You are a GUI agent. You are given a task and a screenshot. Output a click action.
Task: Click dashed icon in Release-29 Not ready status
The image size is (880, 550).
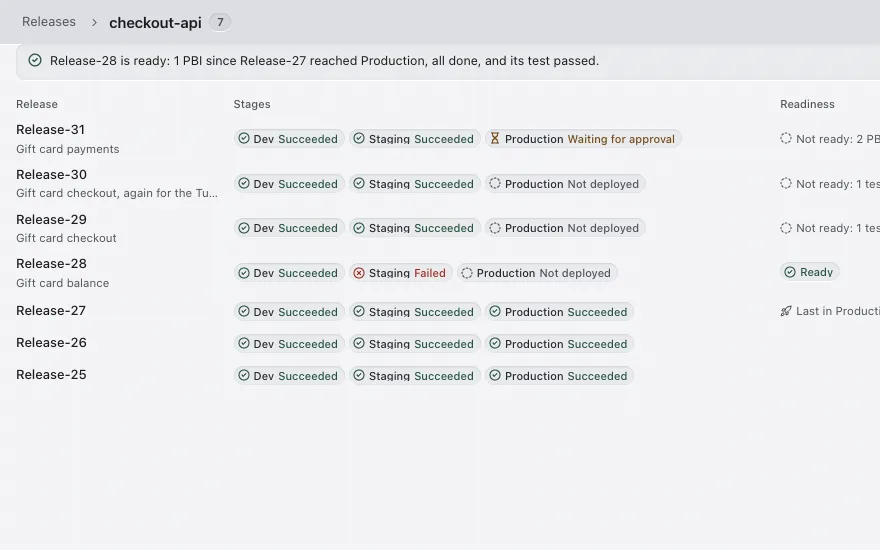[x=786, y=228]
